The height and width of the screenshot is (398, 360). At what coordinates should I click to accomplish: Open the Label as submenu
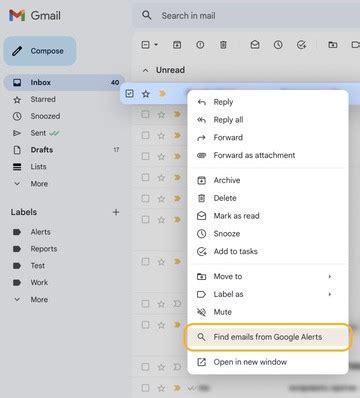pos(268,294)
